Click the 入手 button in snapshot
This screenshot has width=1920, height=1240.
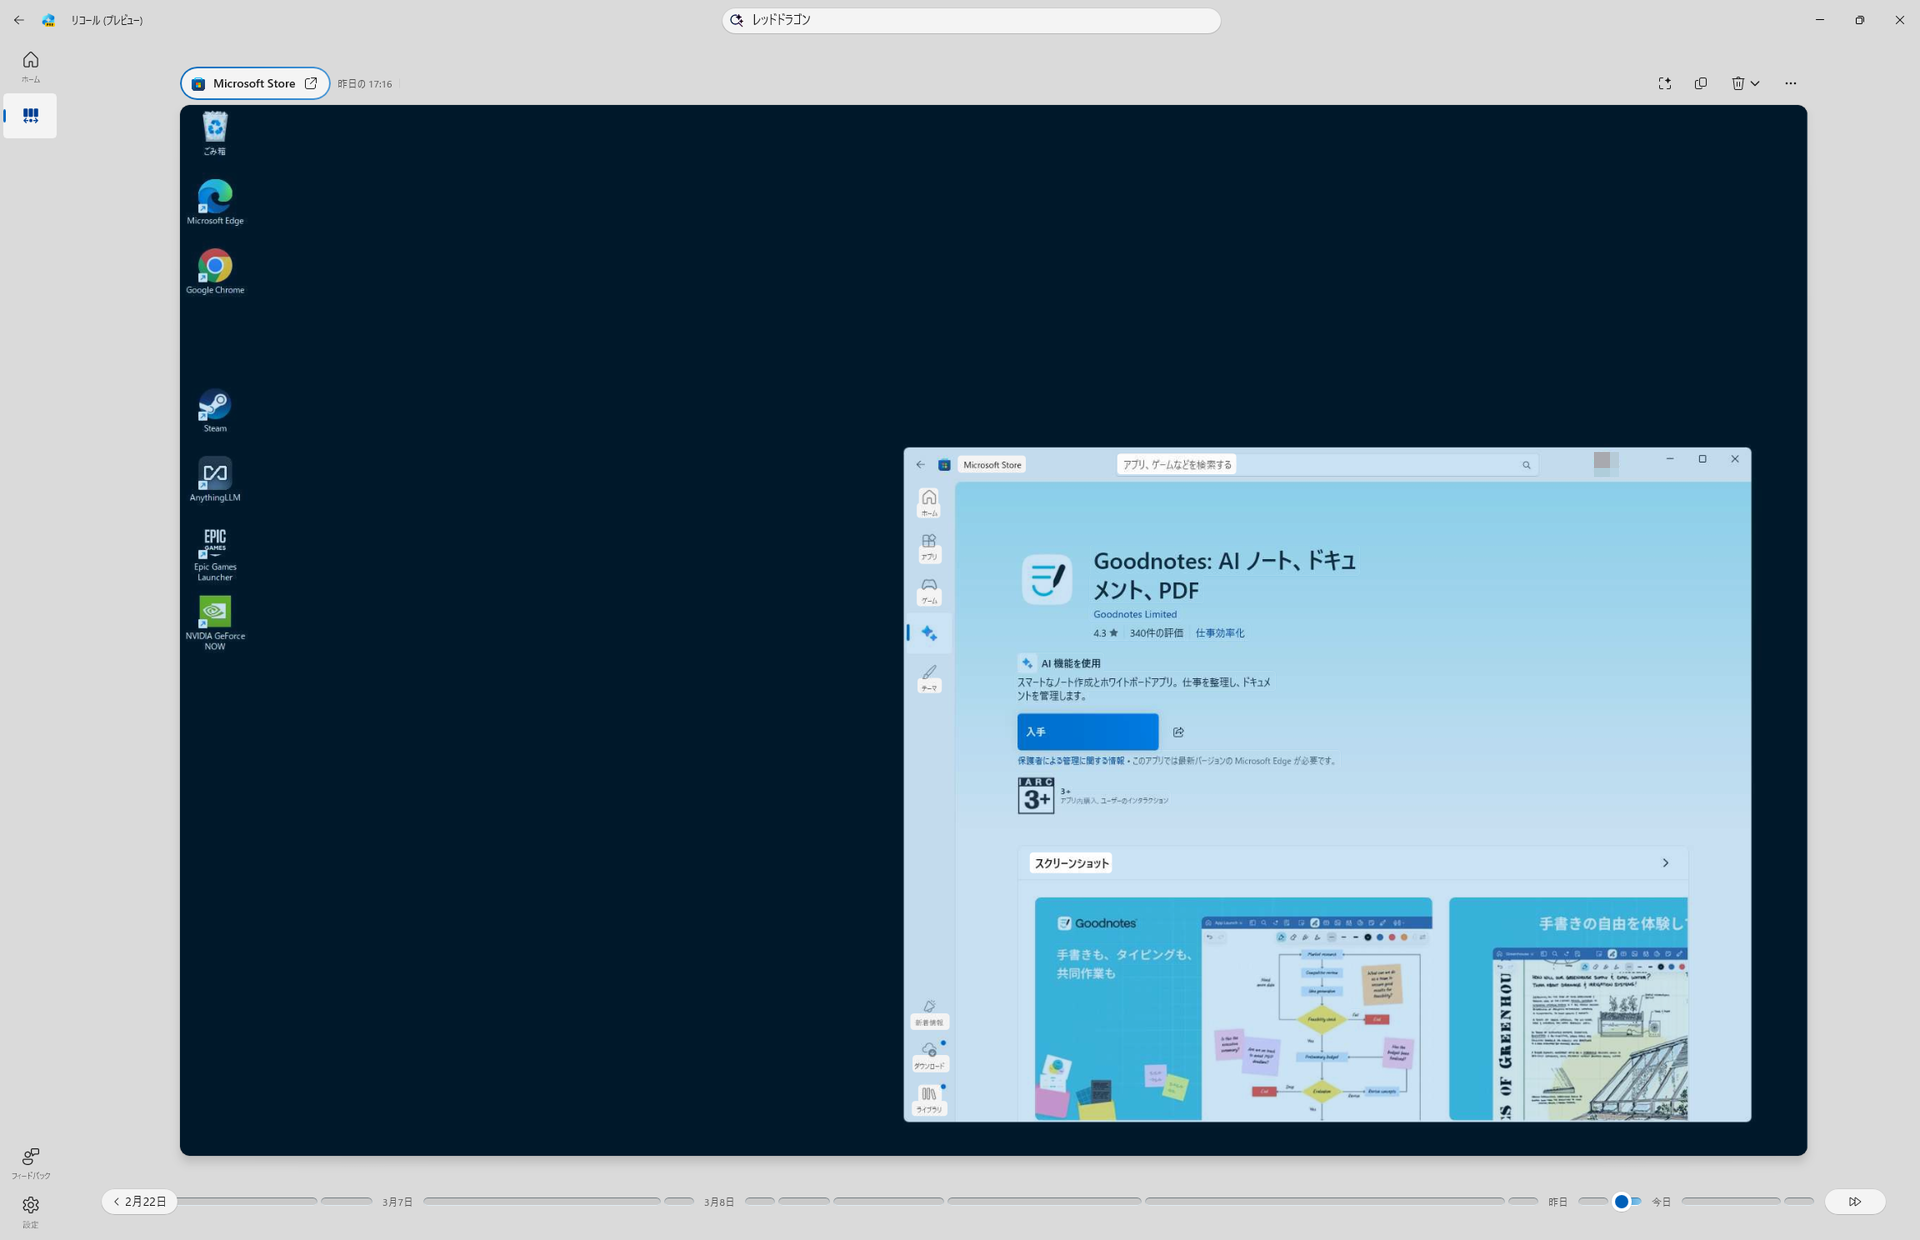[1087, 732]
